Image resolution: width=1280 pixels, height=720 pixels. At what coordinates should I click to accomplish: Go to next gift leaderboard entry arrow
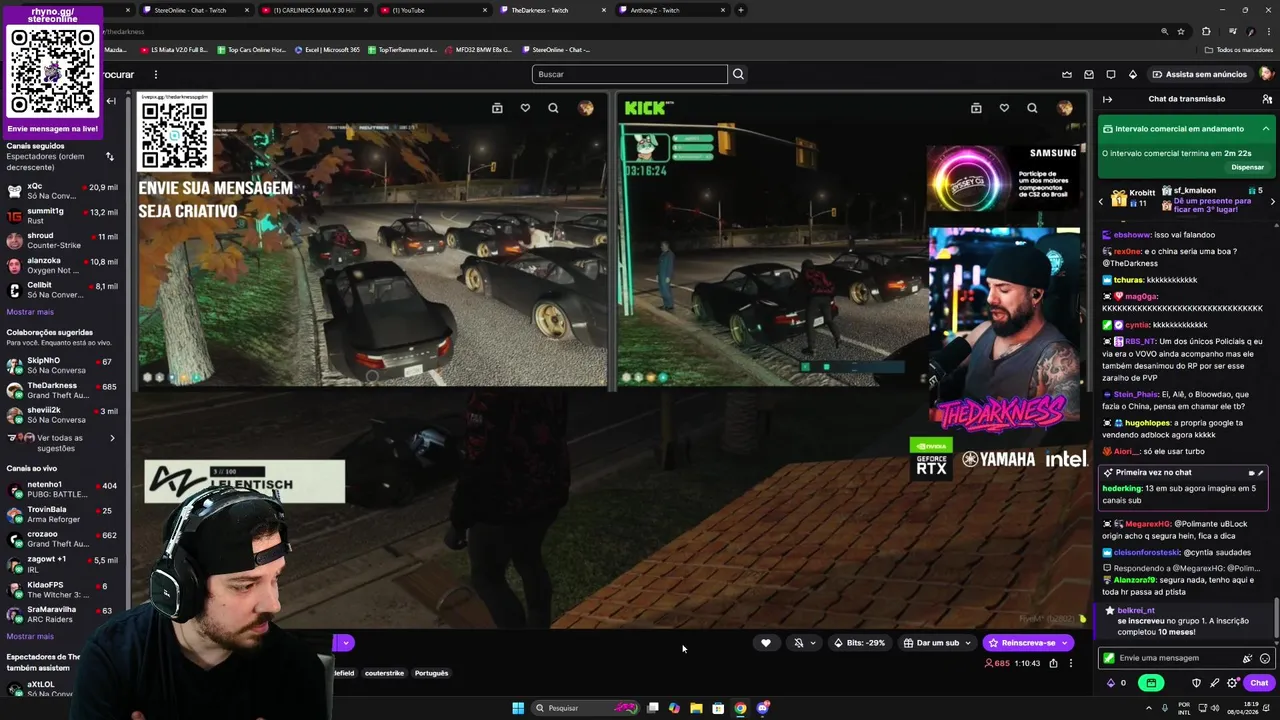point(1272,202)
